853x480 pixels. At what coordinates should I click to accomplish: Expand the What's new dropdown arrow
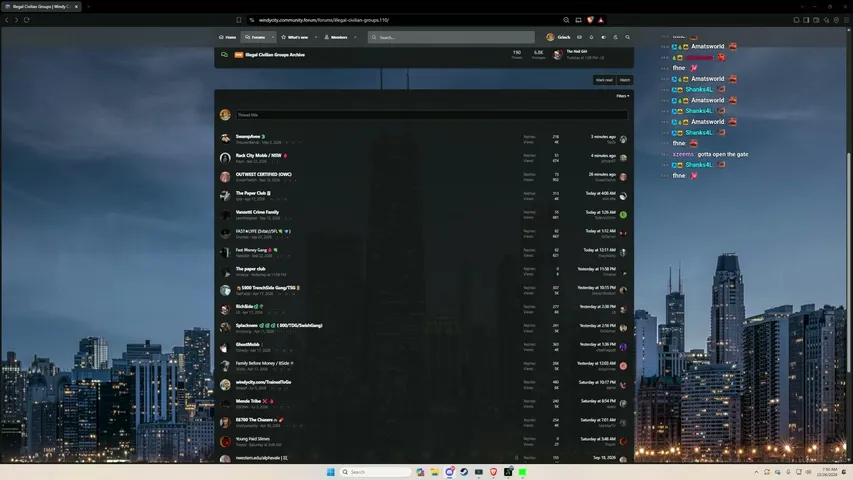[x=316, y=37]
